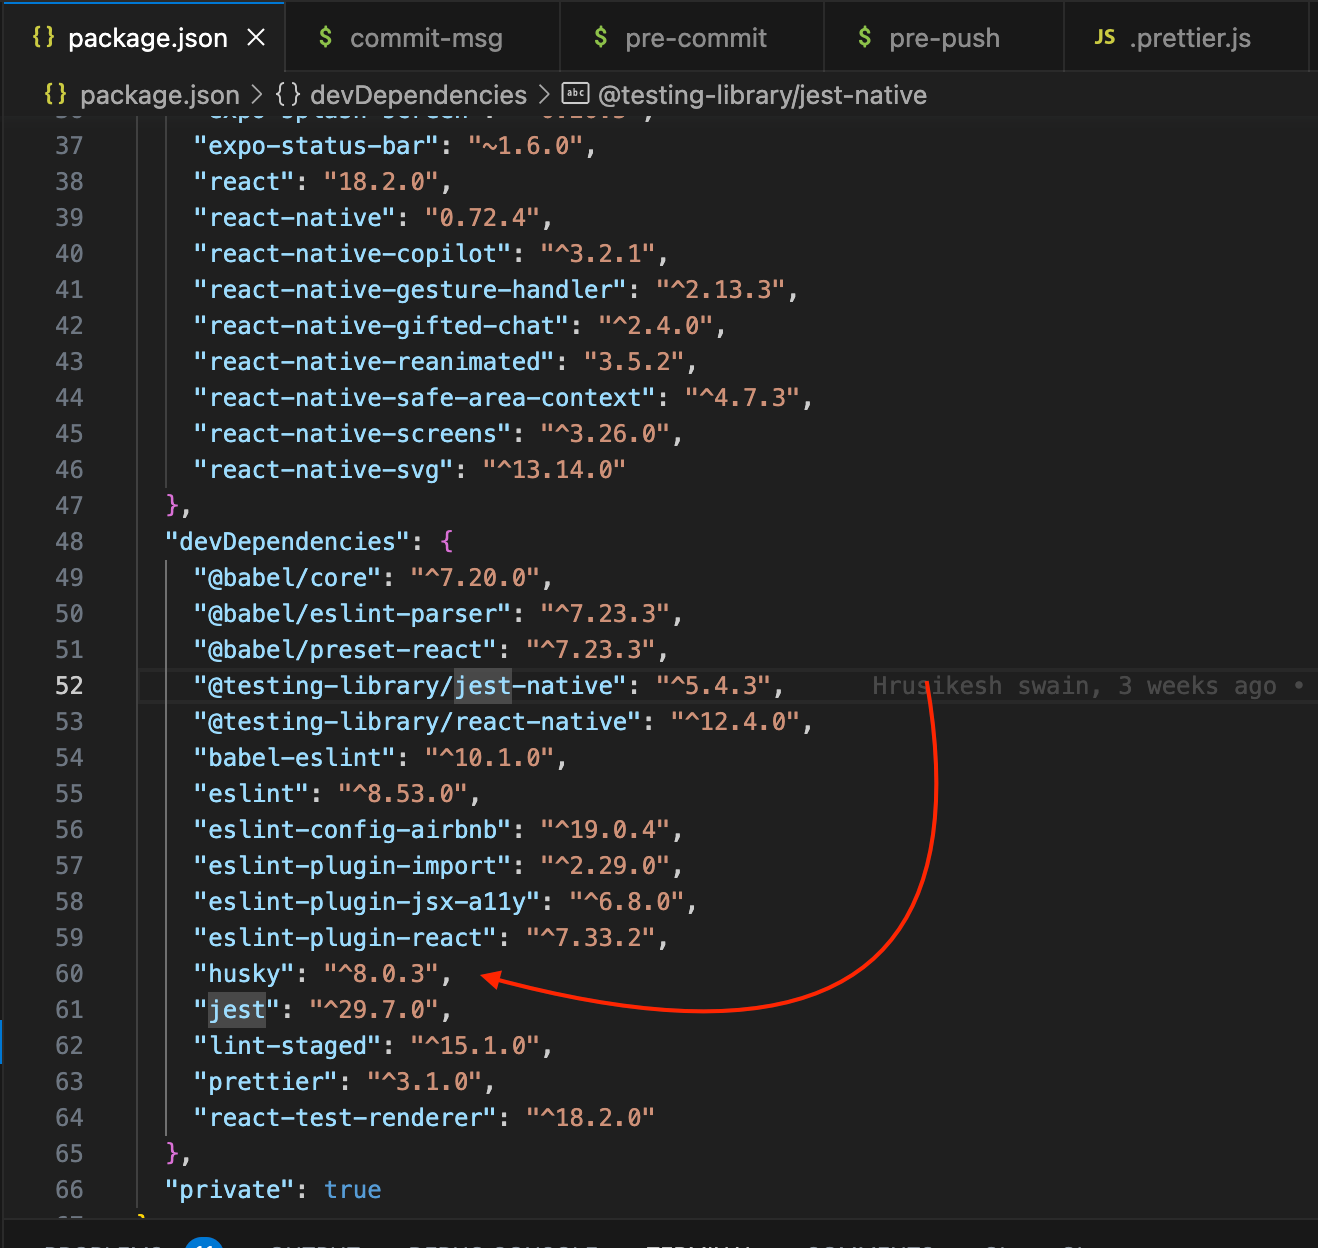Open the @testing-library/jest-native breadcrumb
Viewport: 1318px width, 1248px height.
[x=762, y=95]
